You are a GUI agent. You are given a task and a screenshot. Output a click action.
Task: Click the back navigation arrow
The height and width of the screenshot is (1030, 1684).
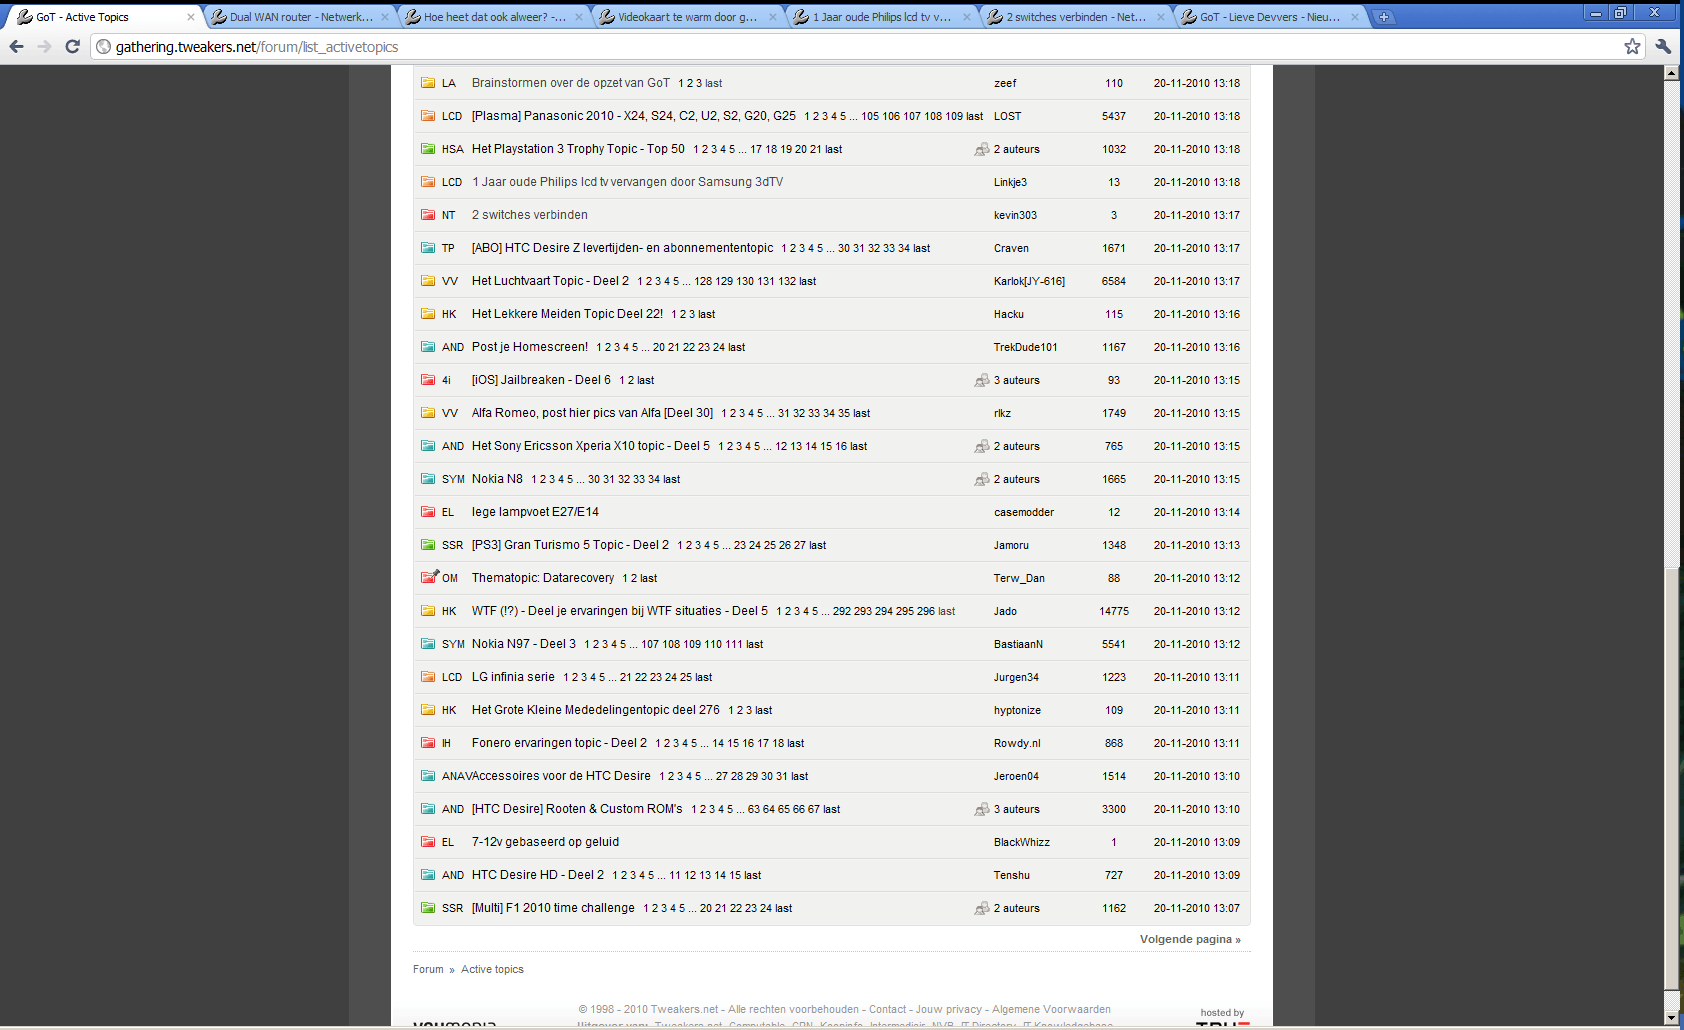pyautogui.click(x=17, y=46)
